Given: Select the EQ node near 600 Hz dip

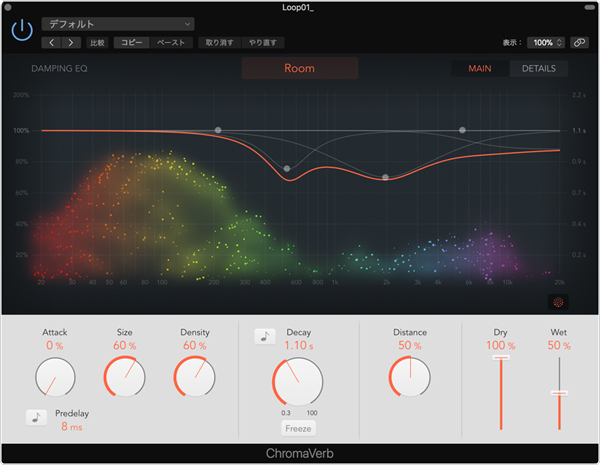Looking at the screenshot, I should 287,168.
